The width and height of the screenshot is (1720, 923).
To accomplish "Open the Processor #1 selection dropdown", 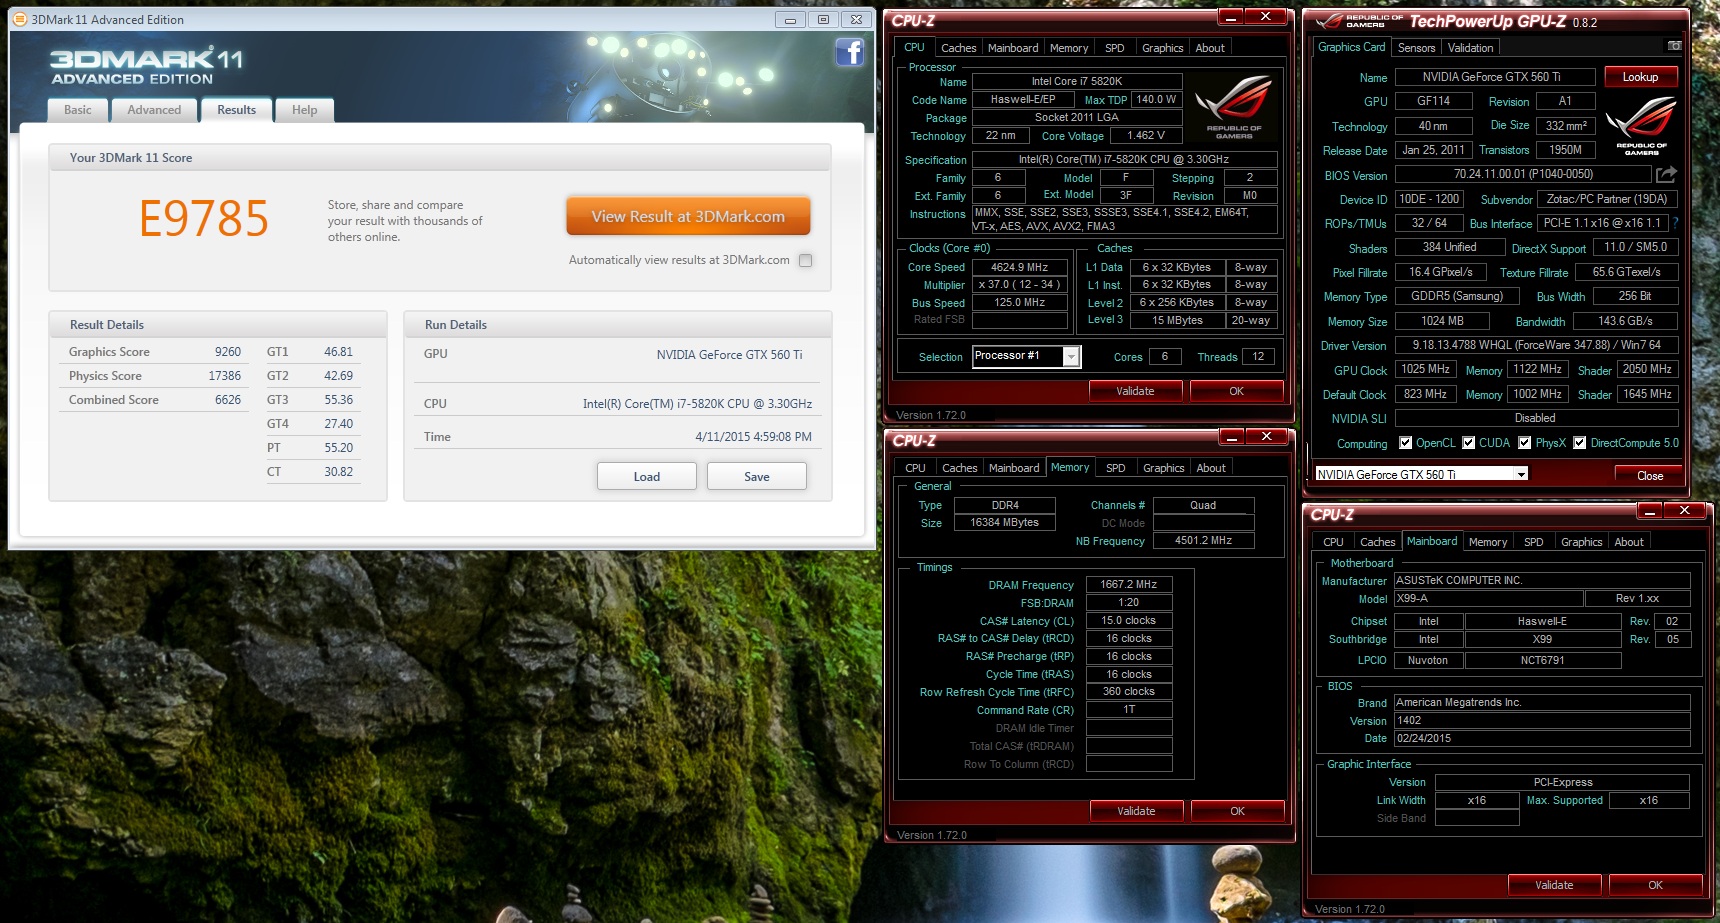I will pos(1071,357).
